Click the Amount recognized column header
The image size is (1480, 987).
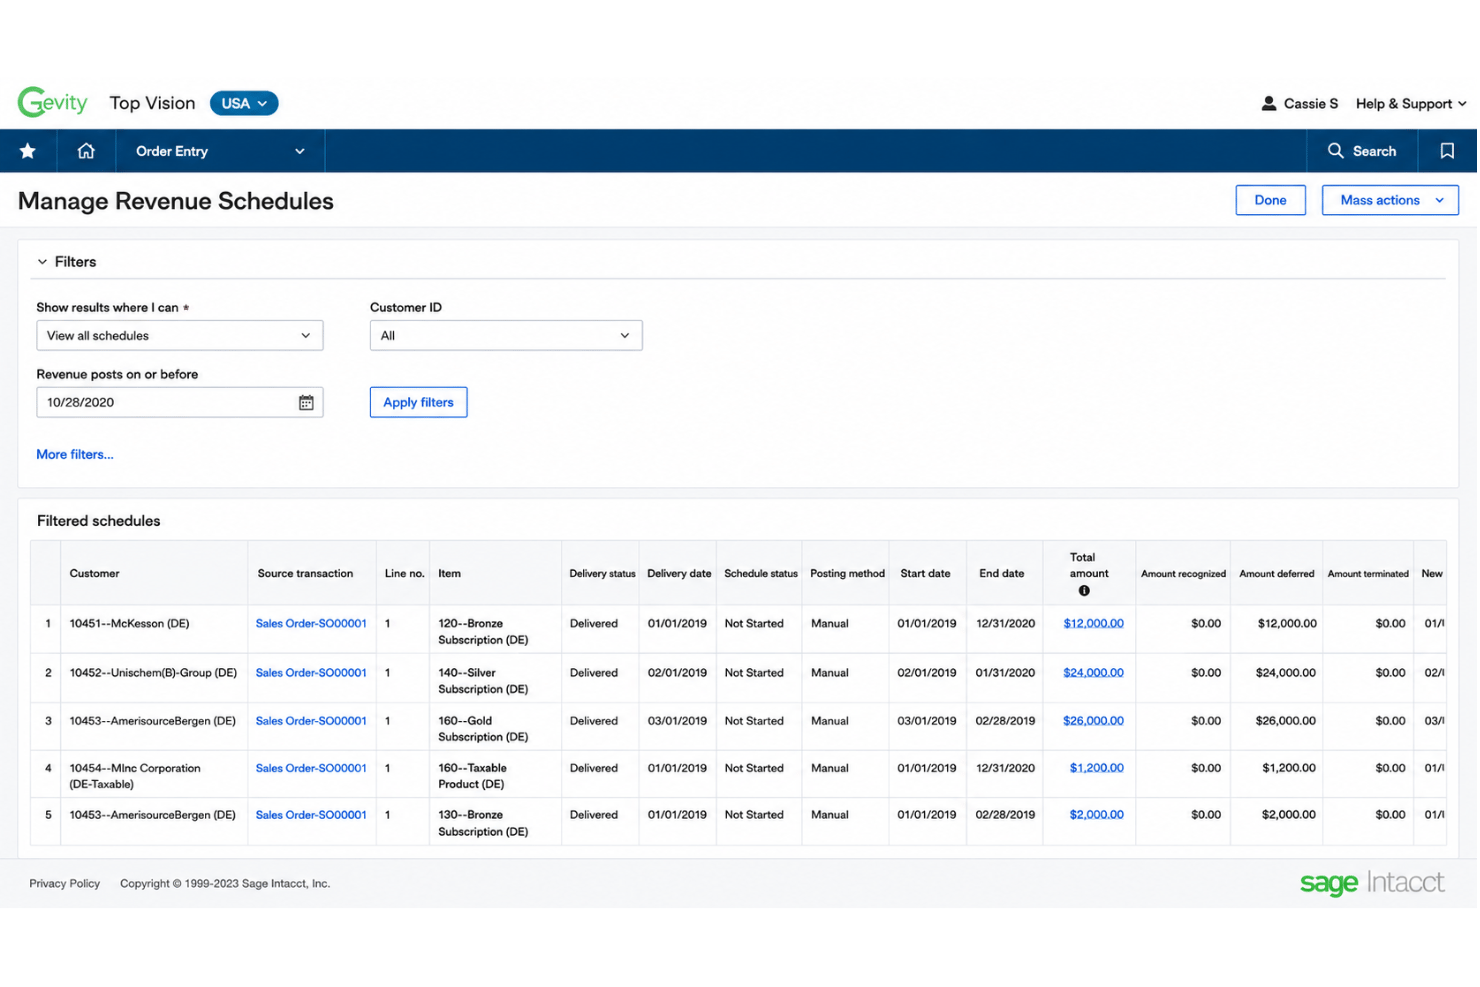[1185, 575]
